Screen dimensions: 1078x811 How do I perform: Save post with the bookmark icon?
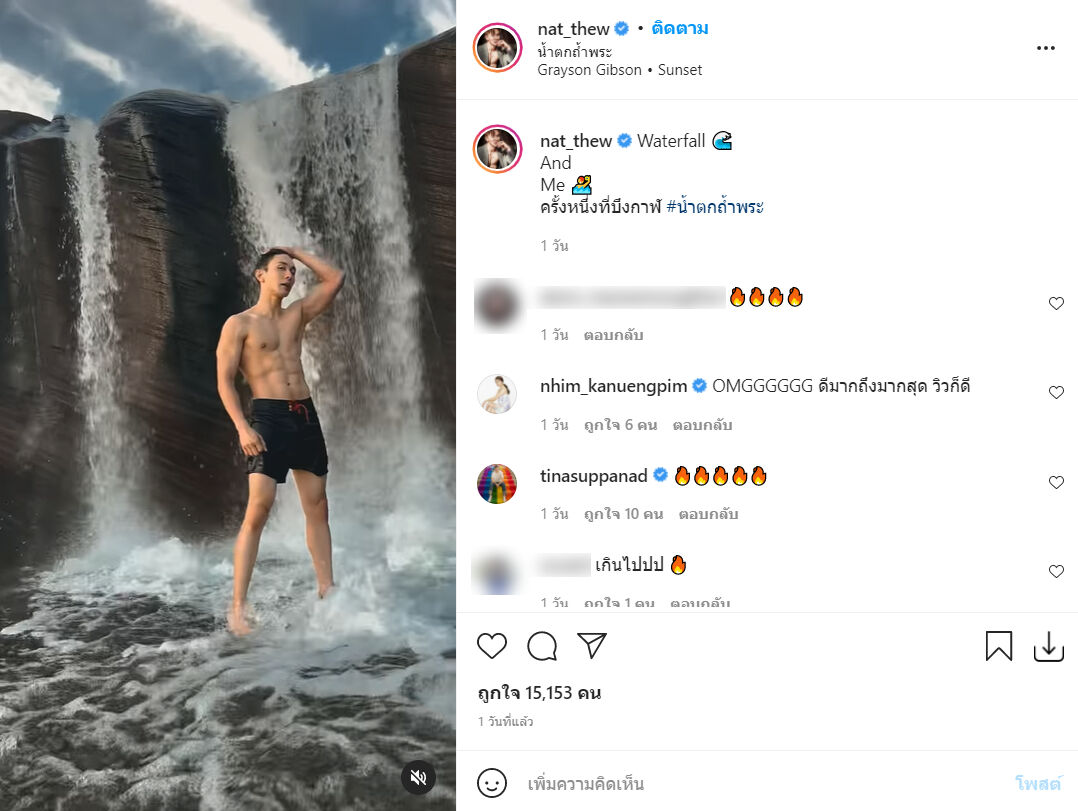pyautogui.click(x=998, y=647)
